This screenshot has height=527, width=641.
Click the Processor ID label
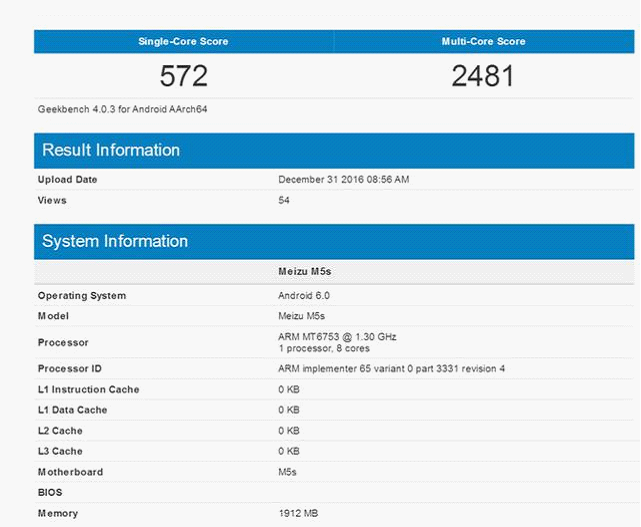[x=69, y=369]
